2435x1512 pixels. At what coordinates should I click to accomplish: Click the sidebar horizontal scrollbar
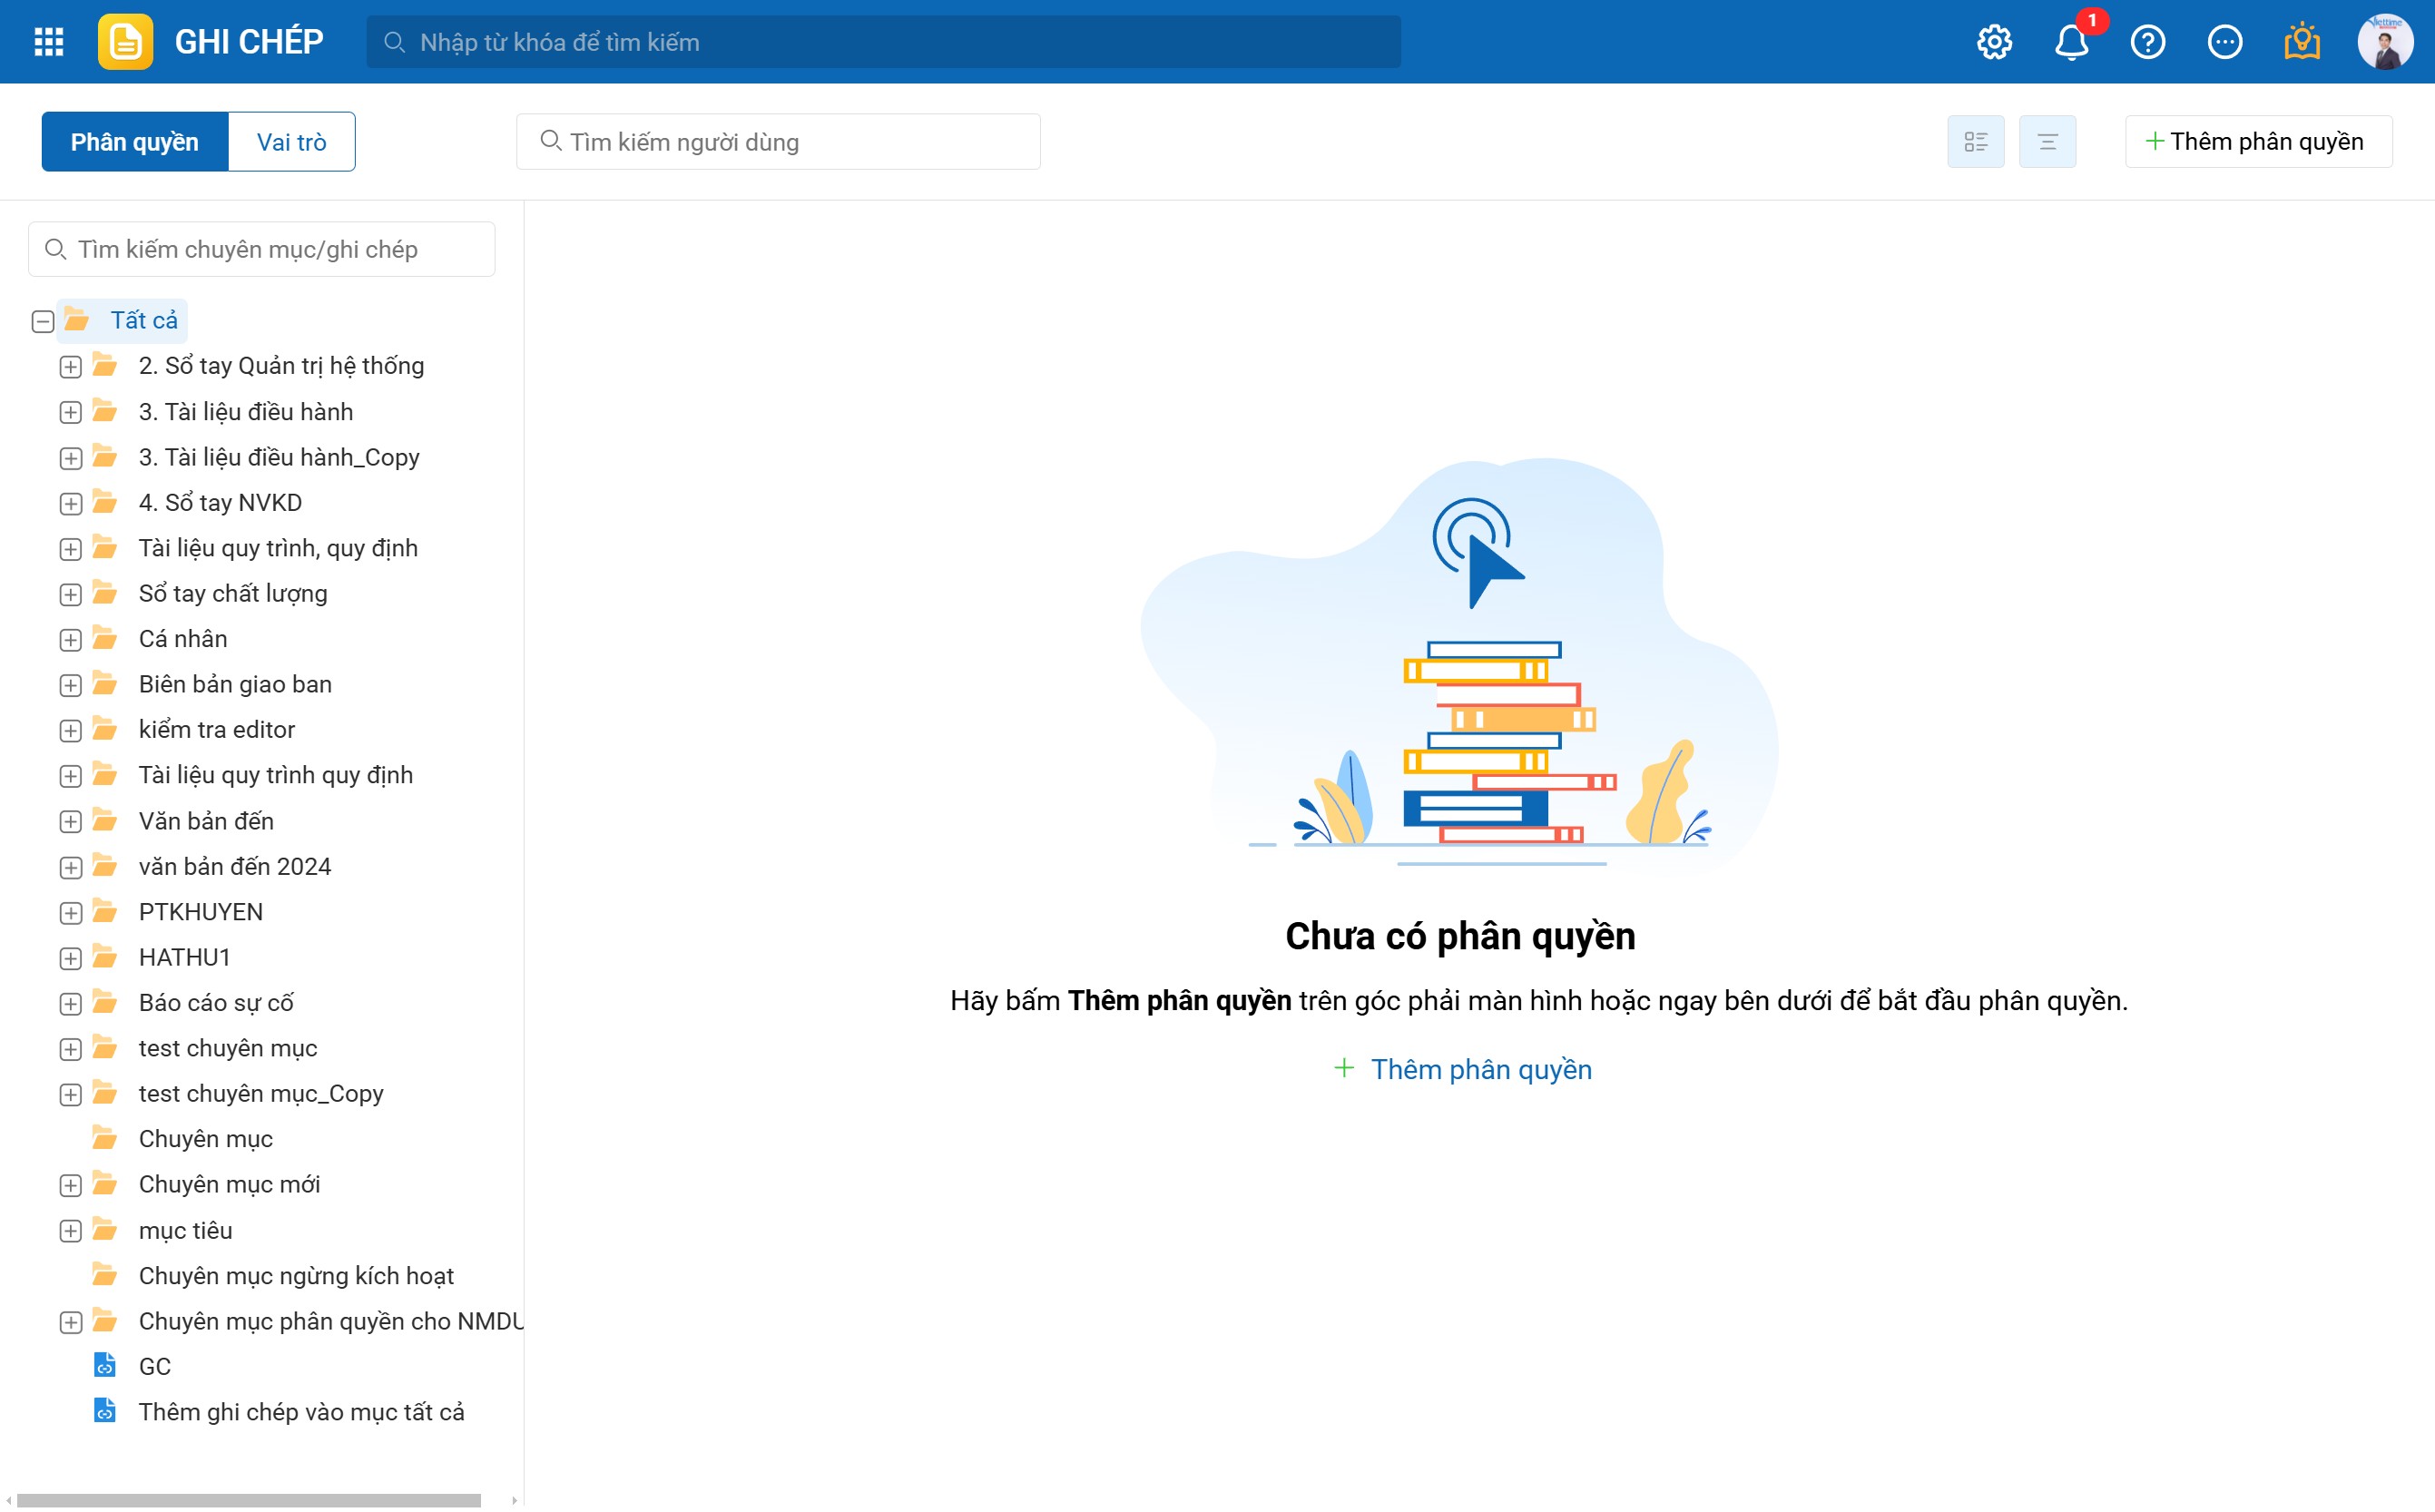coord(248,1500)
